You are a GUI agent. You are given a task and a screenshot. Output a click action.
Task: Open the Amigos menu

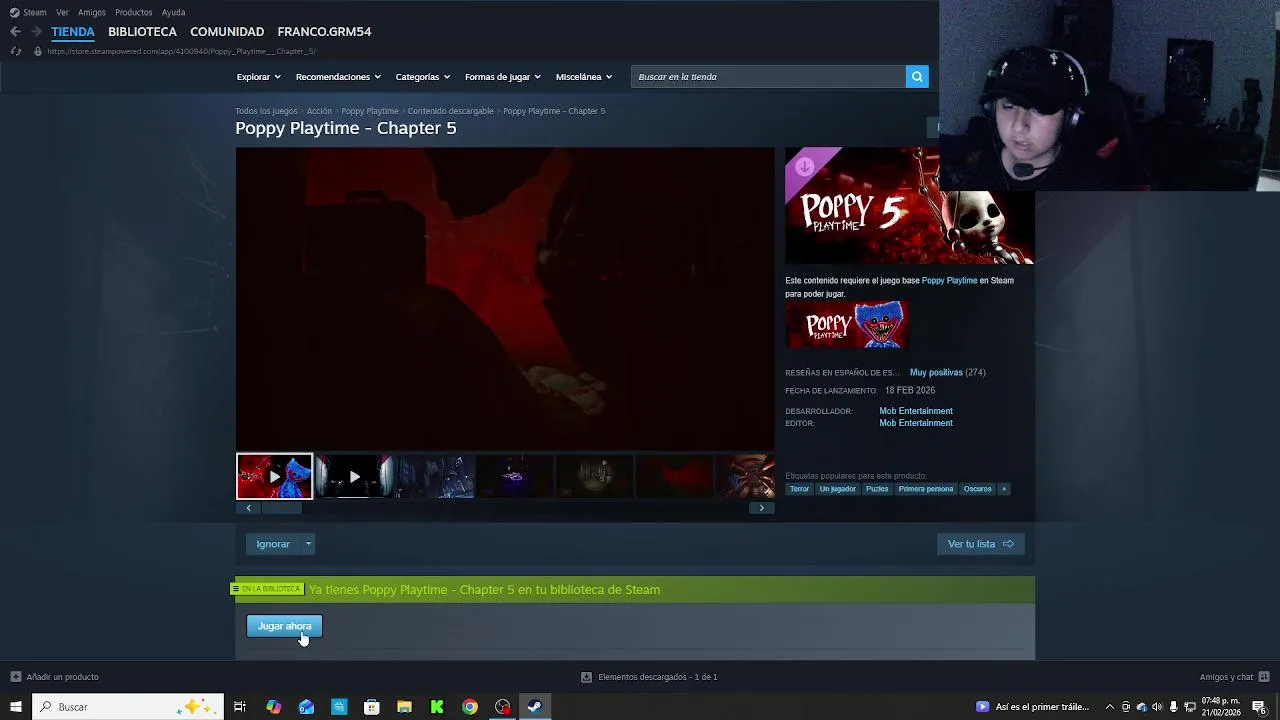coord(92,12)
